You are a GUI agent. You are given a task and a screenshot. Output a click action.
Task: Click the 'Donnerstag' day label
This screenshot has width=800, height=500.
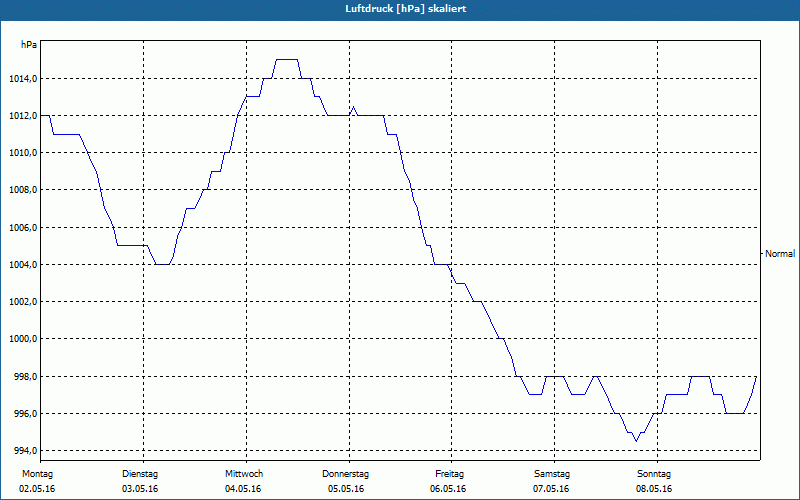[345, 474]
